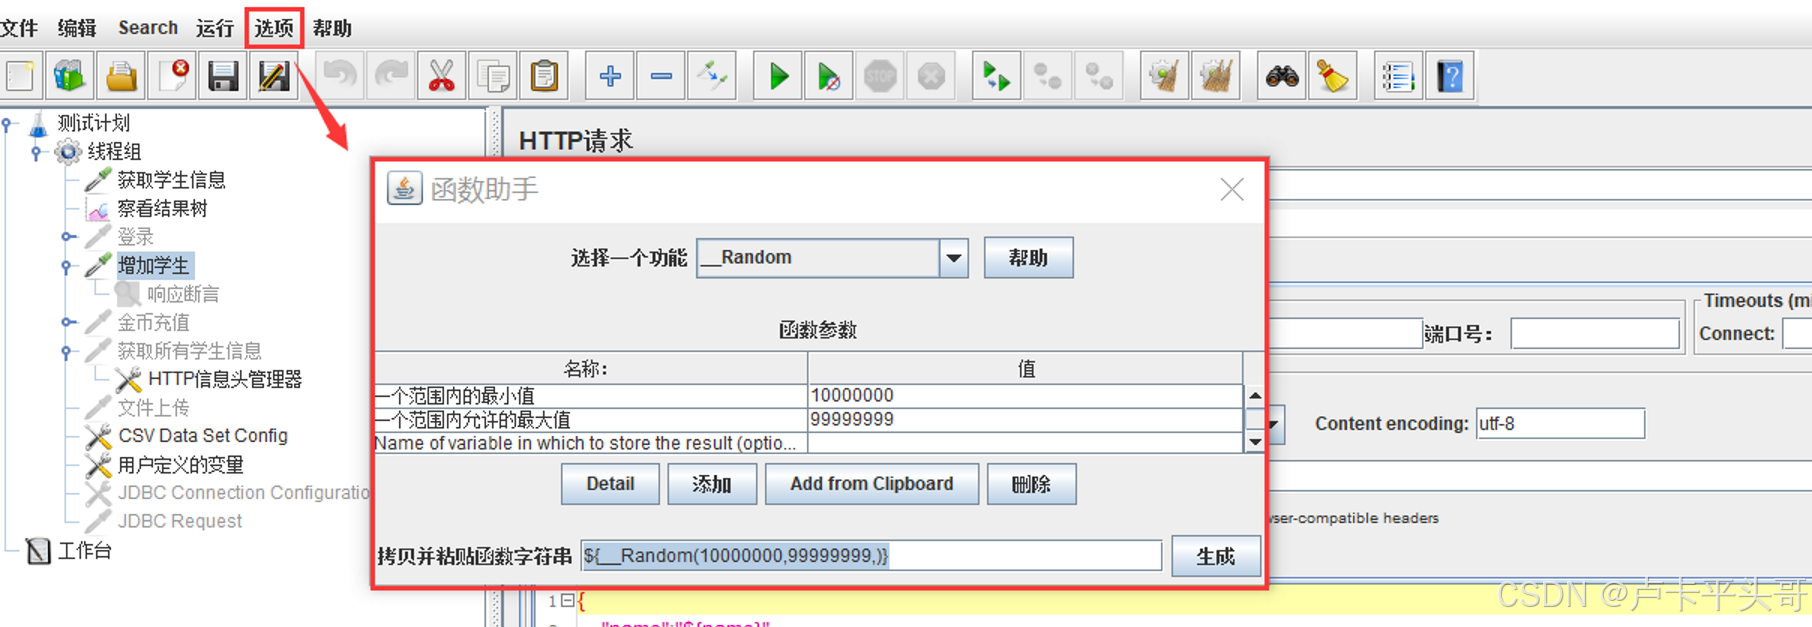
Task: Click the grey Stop icon
Action: [x=880, y=76]
